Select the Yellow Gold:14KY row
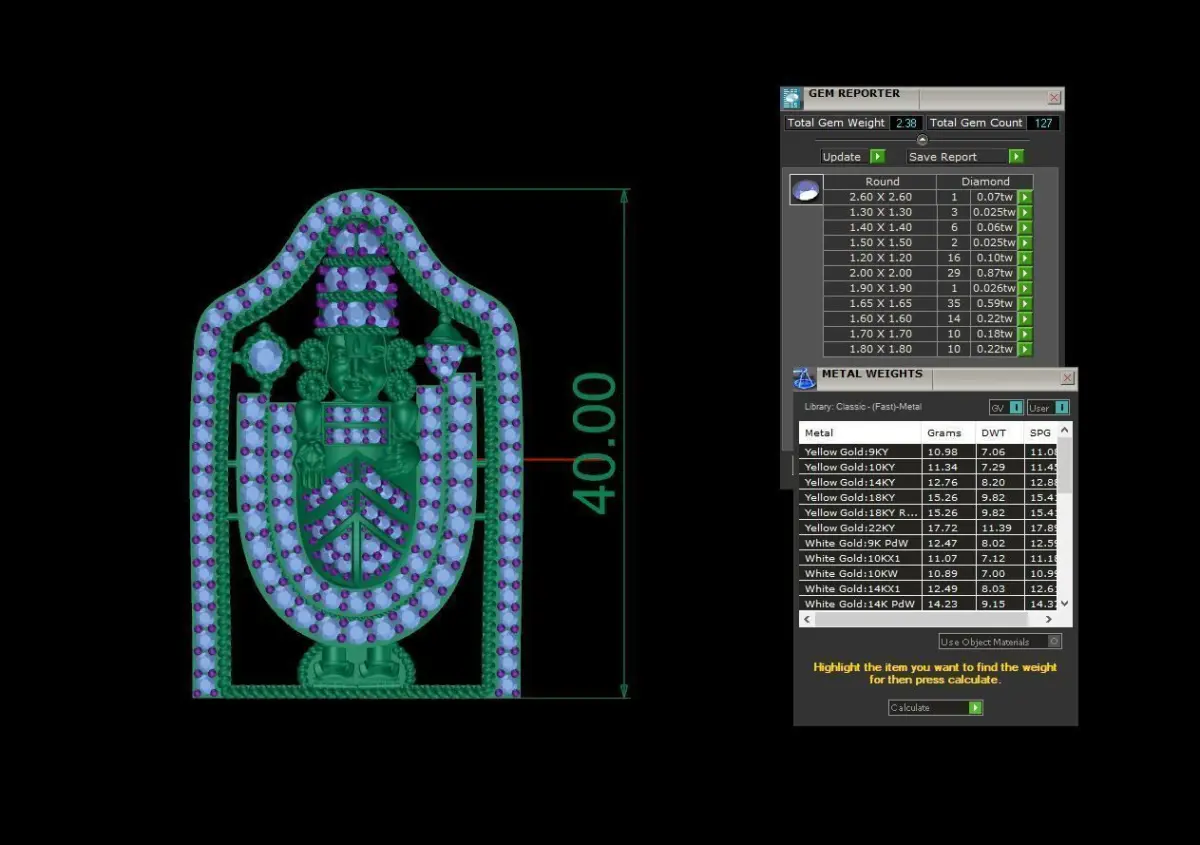This screenshot has width=1200, height=845. [x=928, y=482]
